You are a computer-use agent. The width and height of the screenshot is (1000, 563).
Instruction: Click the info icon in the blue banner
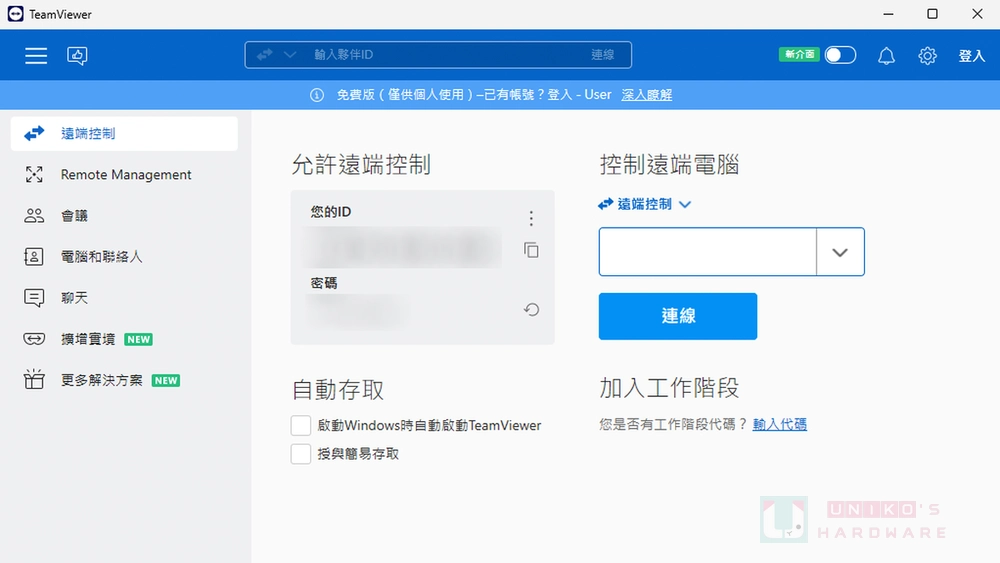tap(317, 95)
